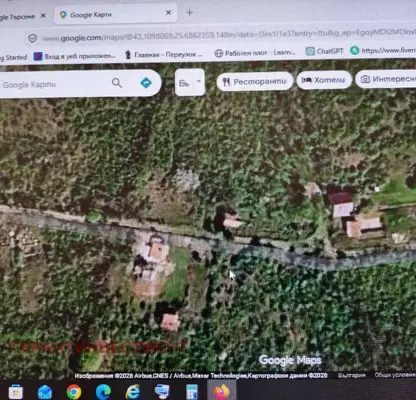Close the Google Карти tab
The image size is (416, 400).
(x=168, y=13)
